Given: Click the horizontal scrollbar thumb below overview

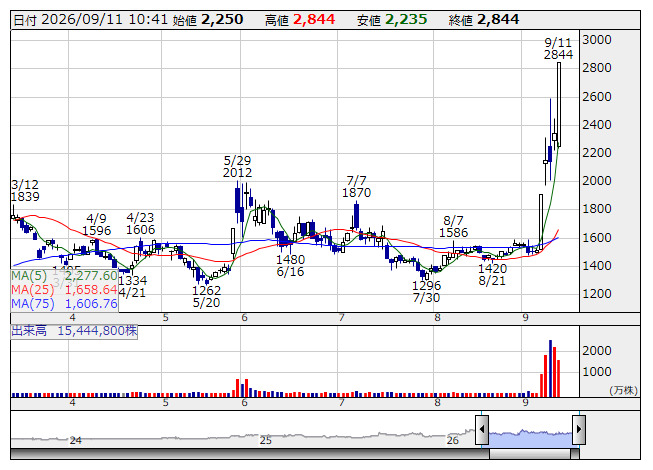Looking at the screenshot, I should point(530,454).
